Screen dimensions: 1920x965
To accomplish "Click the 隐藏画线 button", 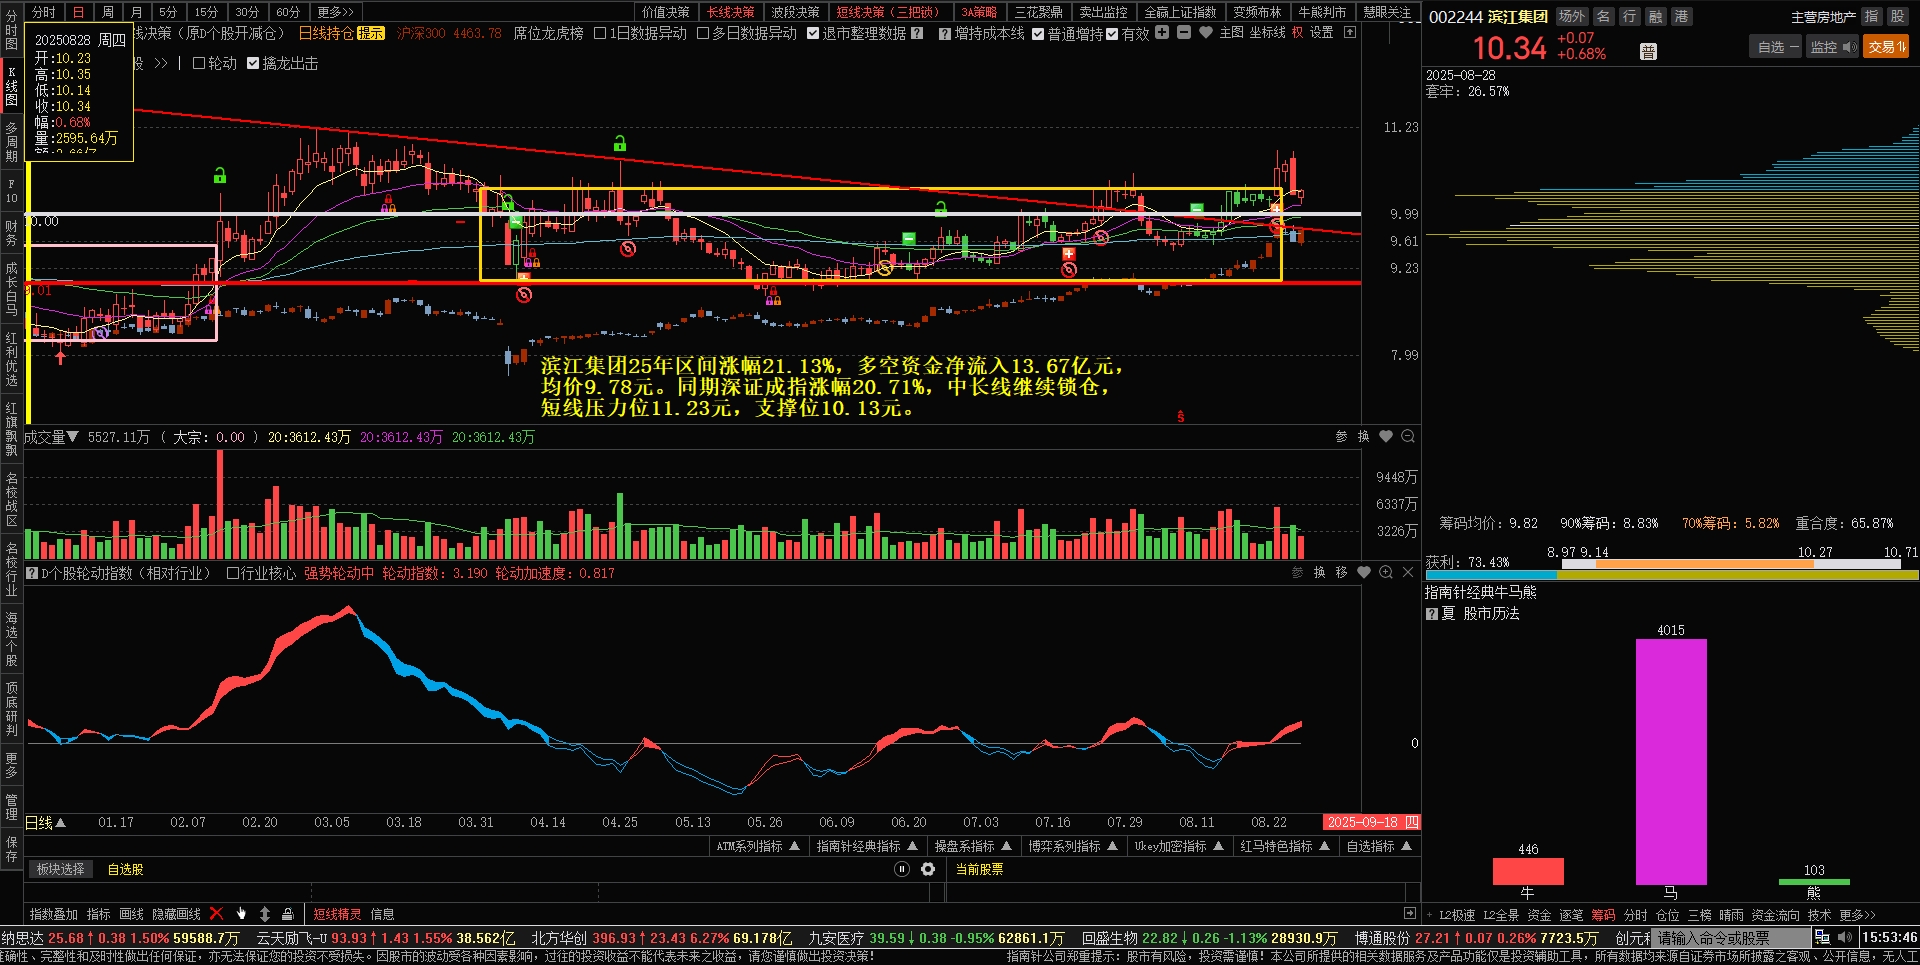I will click(176, 914).
